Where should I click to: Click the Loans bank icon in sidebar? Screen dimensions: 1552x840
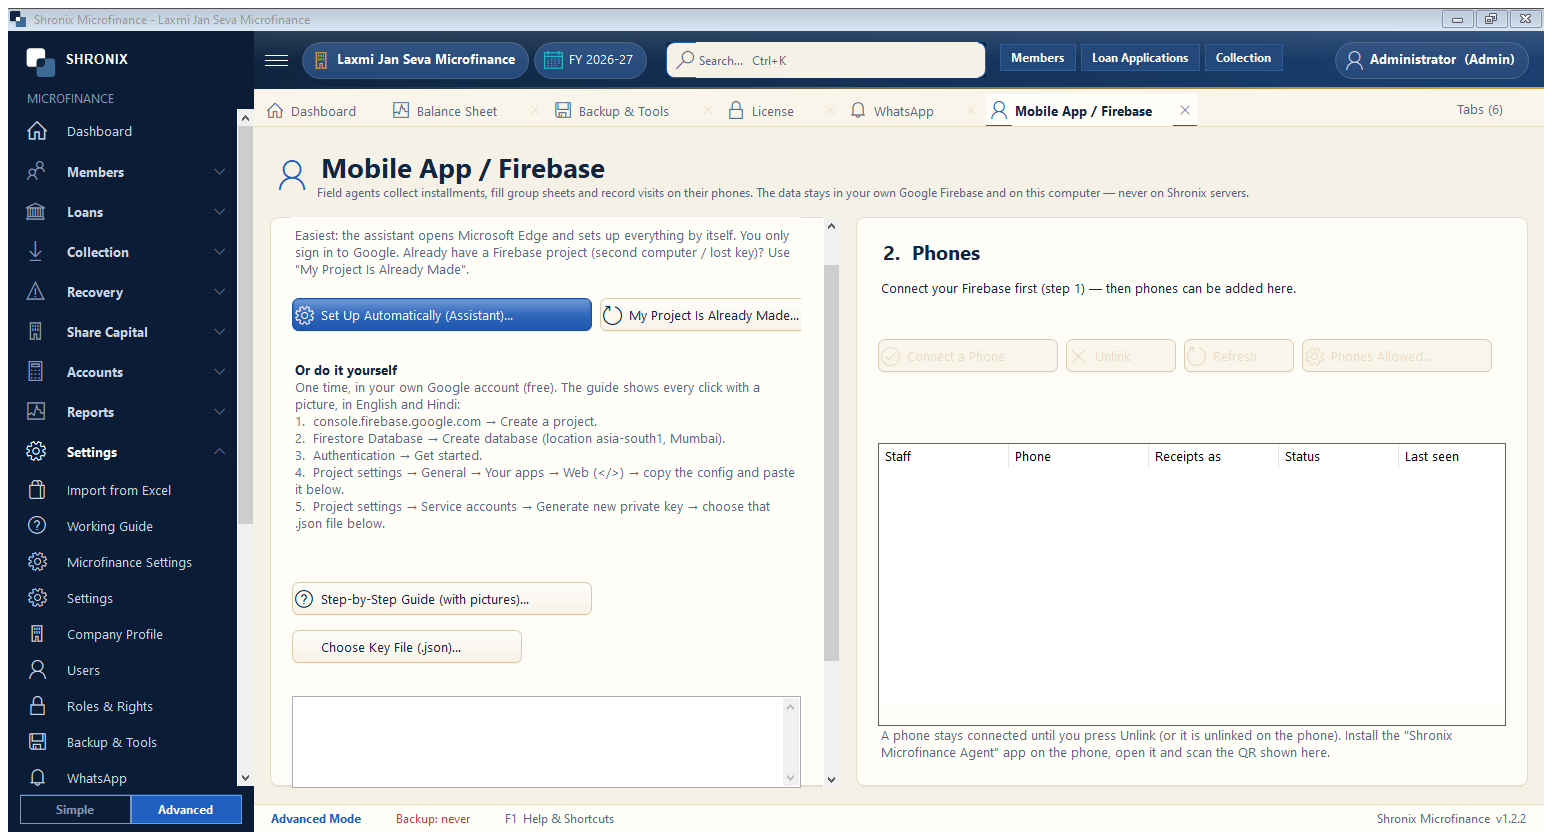(36, 212)
